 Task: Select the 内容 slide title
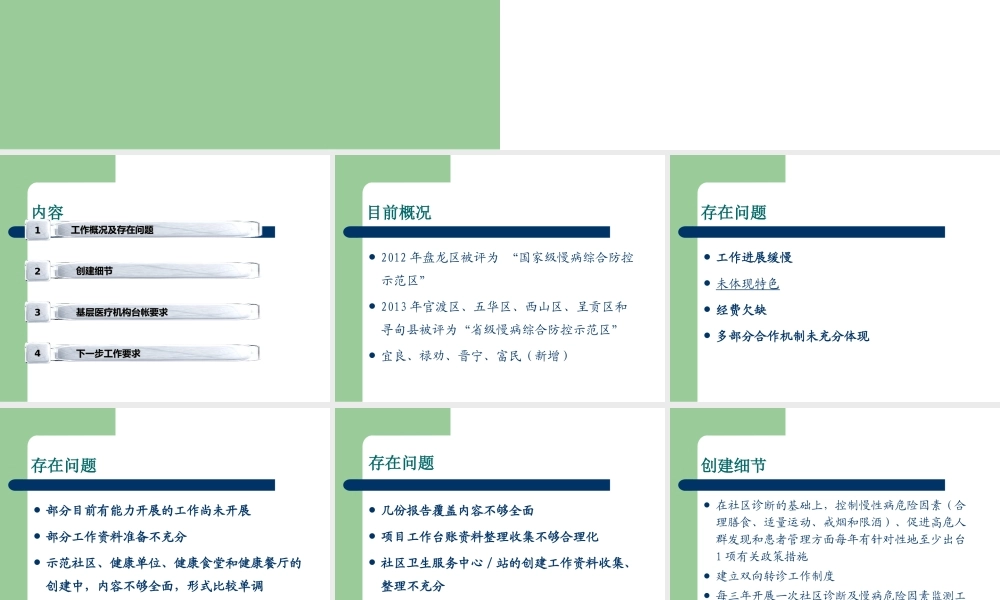click(x=48, y=212)
